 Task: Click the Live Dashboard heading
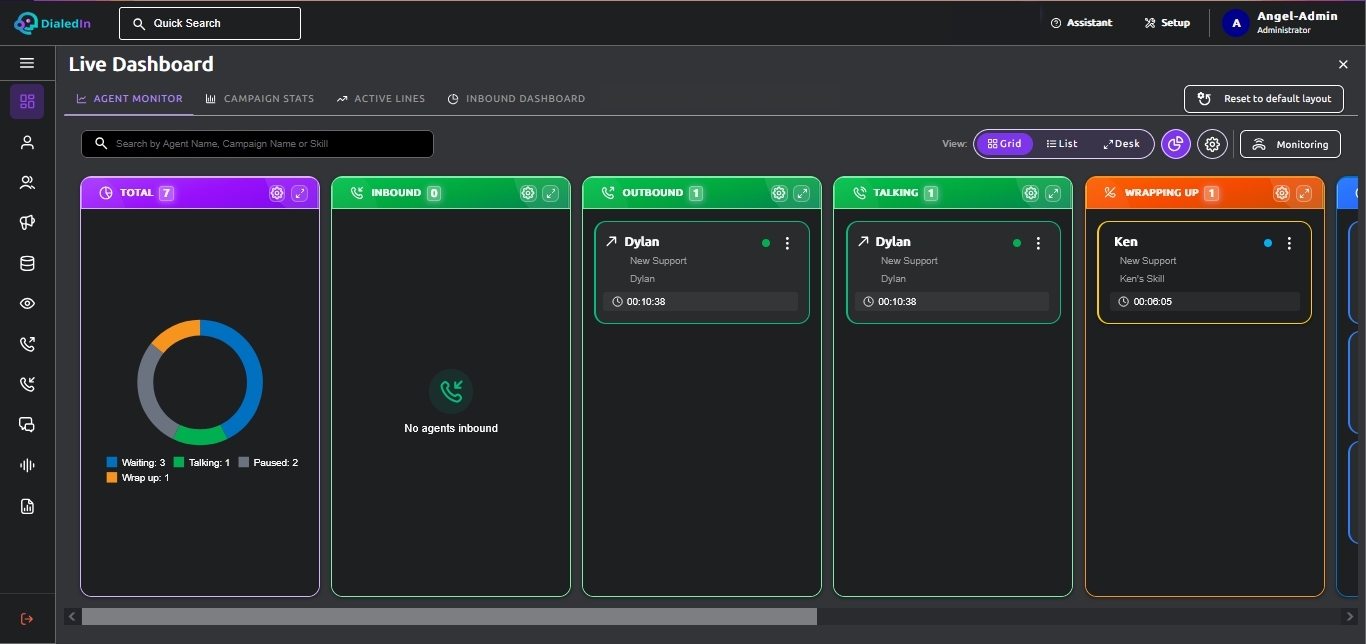[x=141, y=64]
